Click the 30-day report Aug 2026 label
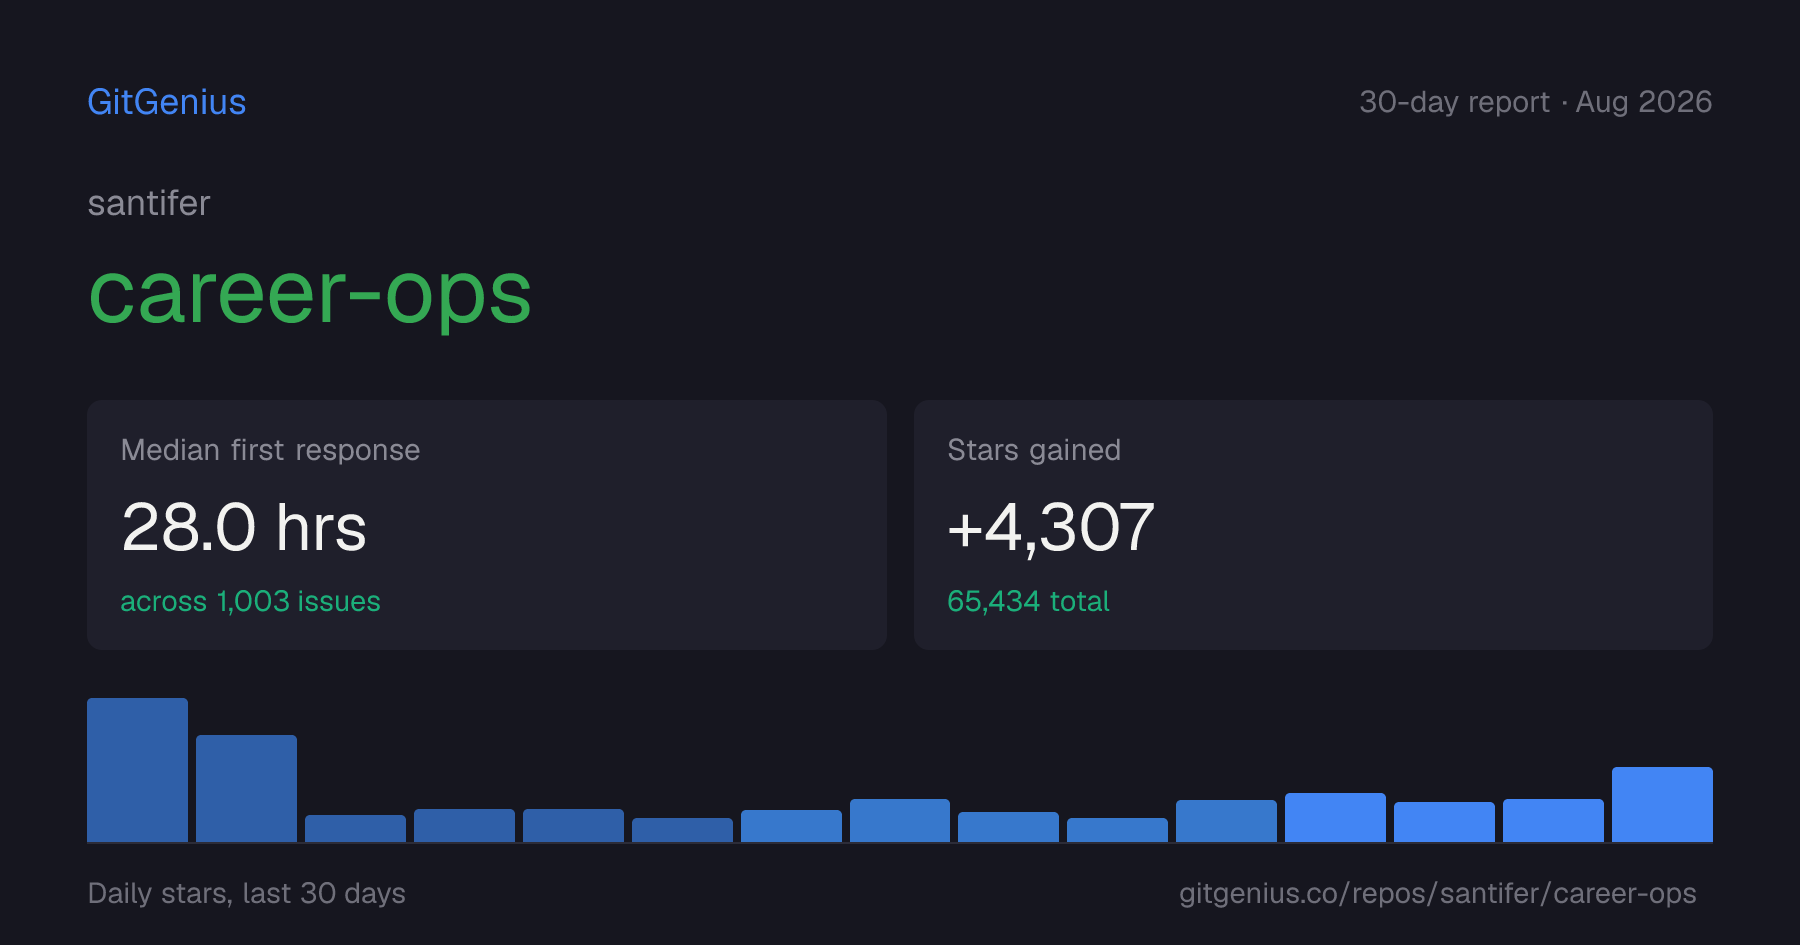The height and width of the screenshot is (945, 1800). tap(1535, 102)
